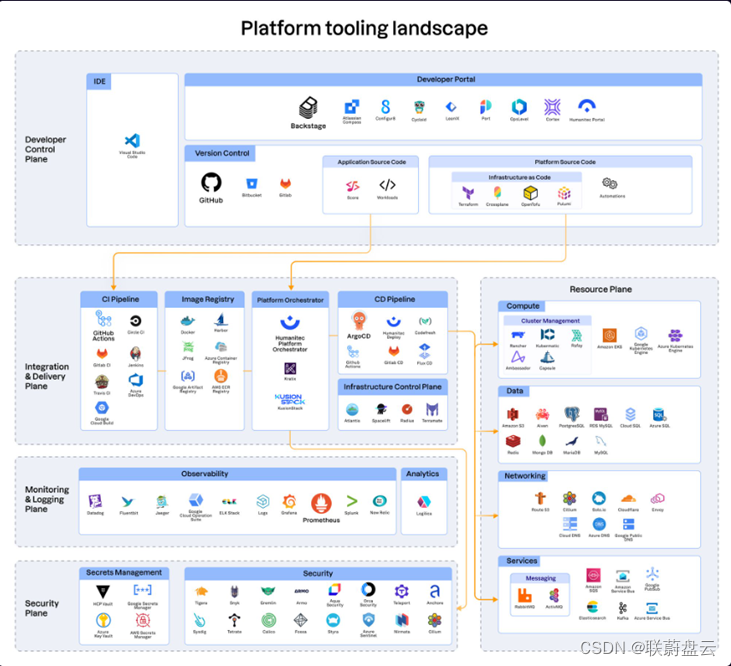Screen dimensions: 731x666
Task: Click the 'Platform Source Code' label
Action: (x=565, y=162)
